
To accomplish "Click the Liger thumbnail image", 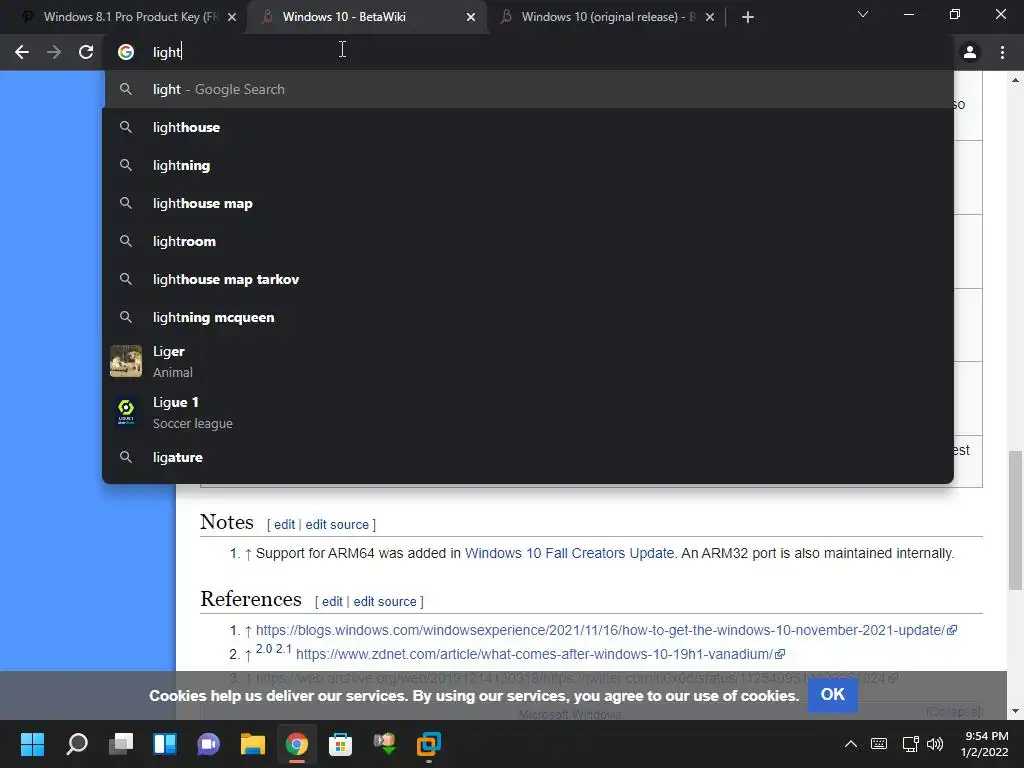I will pyautogui.click(x=126, y=361).
